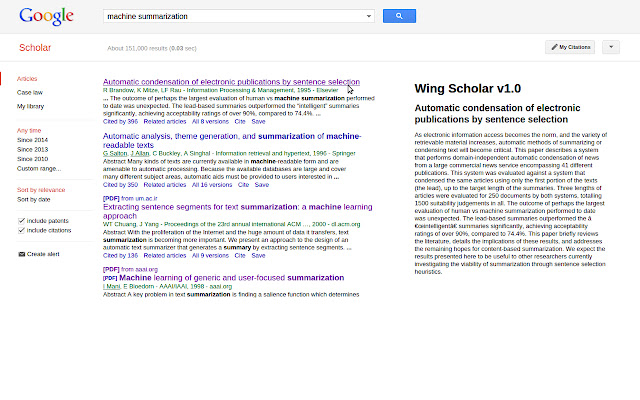Image resolution: width=640 pixels, height=400 pixels.
Task: Open Cited by 350 link
Action: [120, 185]
